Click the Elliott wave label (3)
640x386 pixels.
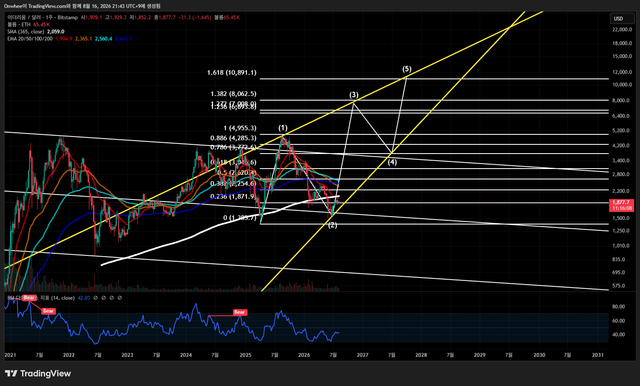point(354,95)
